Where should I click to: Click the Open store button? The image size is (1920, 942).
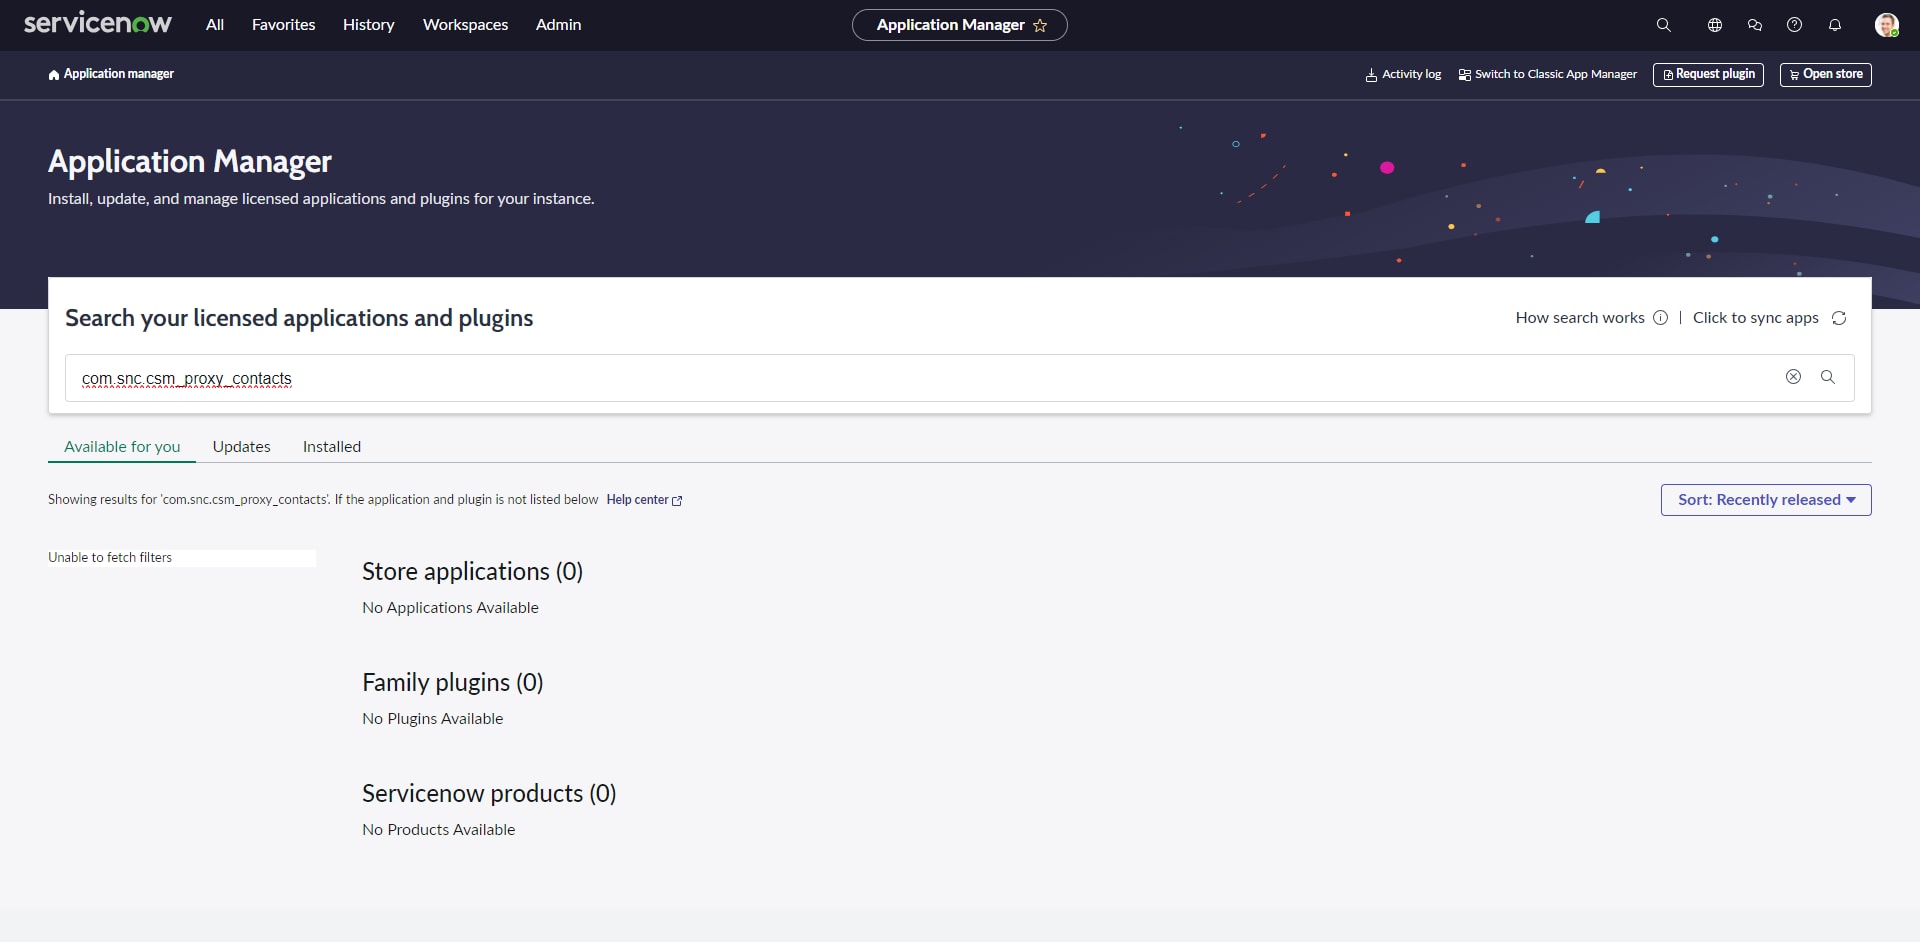(1826, 75)
